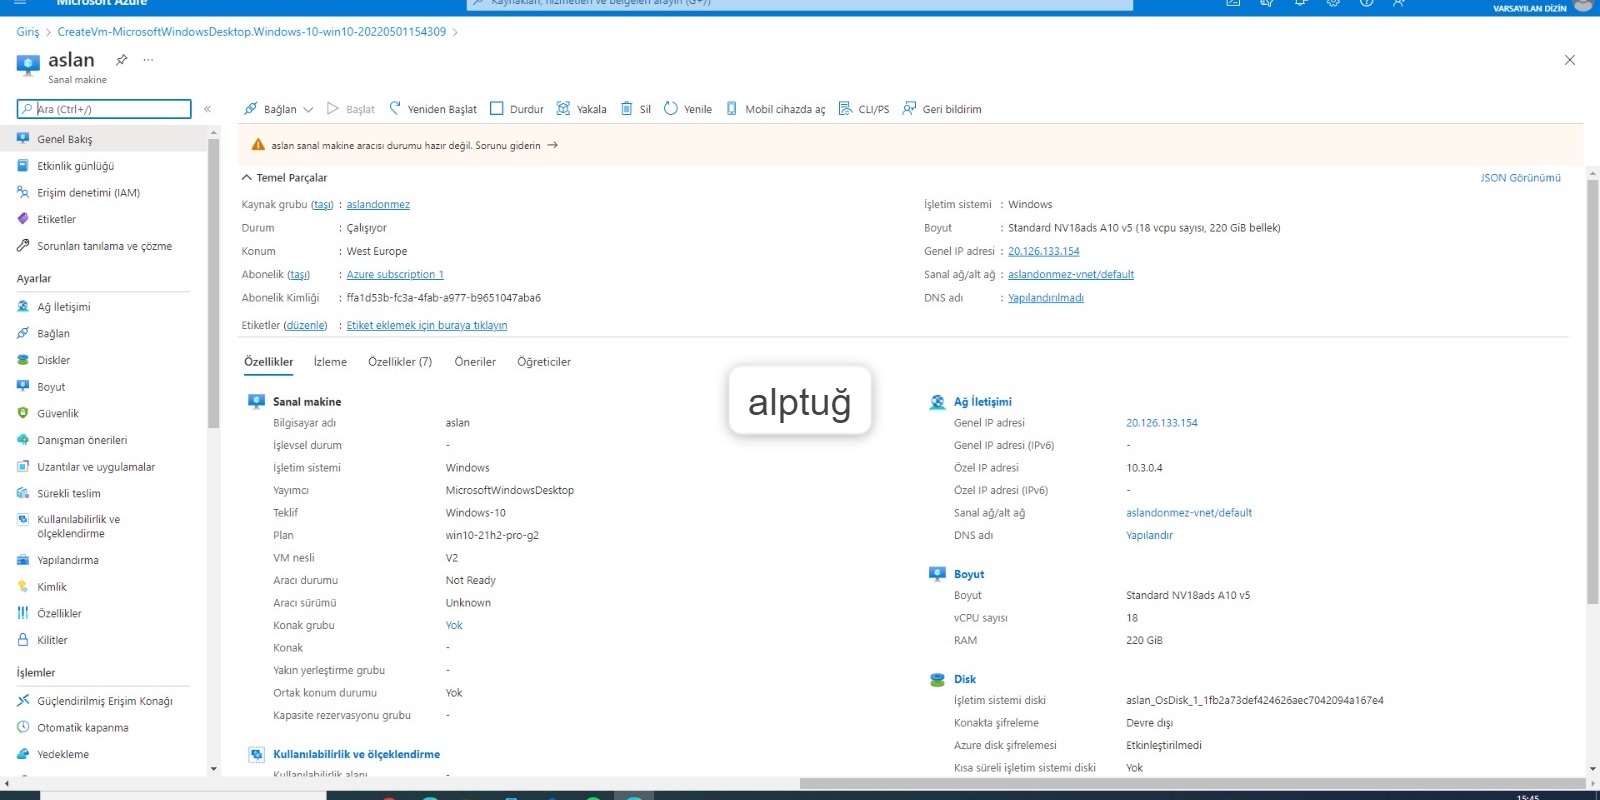Focus the Ara (Ctrl+/) search field
This screenshot has height=800, width=1600.
coord(104,109)
